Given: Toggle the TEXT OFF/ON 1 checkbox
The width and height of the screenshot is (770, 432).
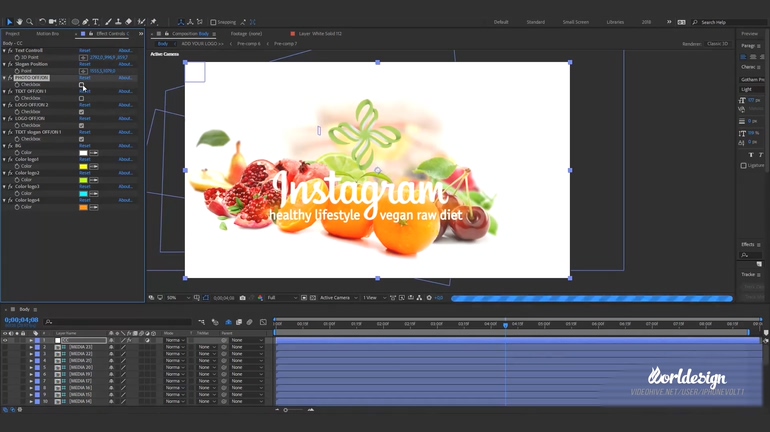Looking at the screenshot, I should click(82, 98).
